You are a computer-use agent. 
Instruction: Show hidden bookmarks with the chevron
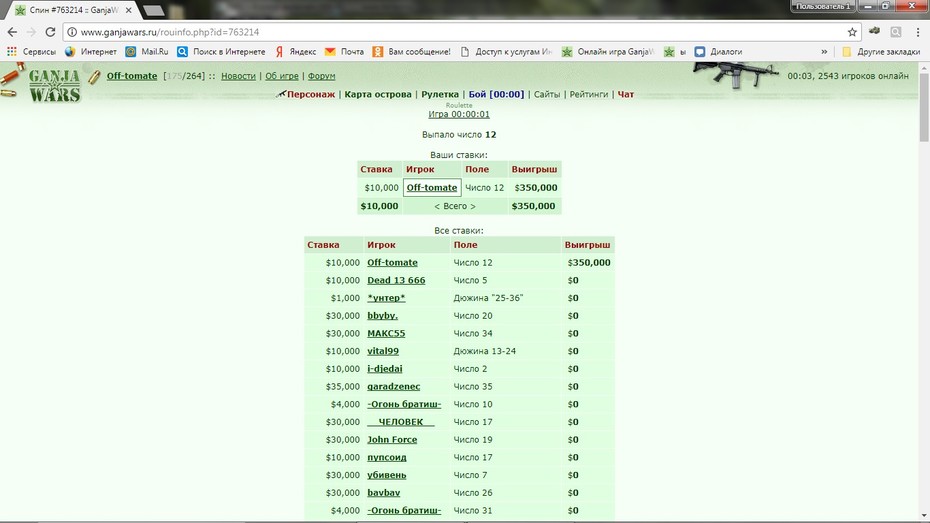click(x=824, y=52)
